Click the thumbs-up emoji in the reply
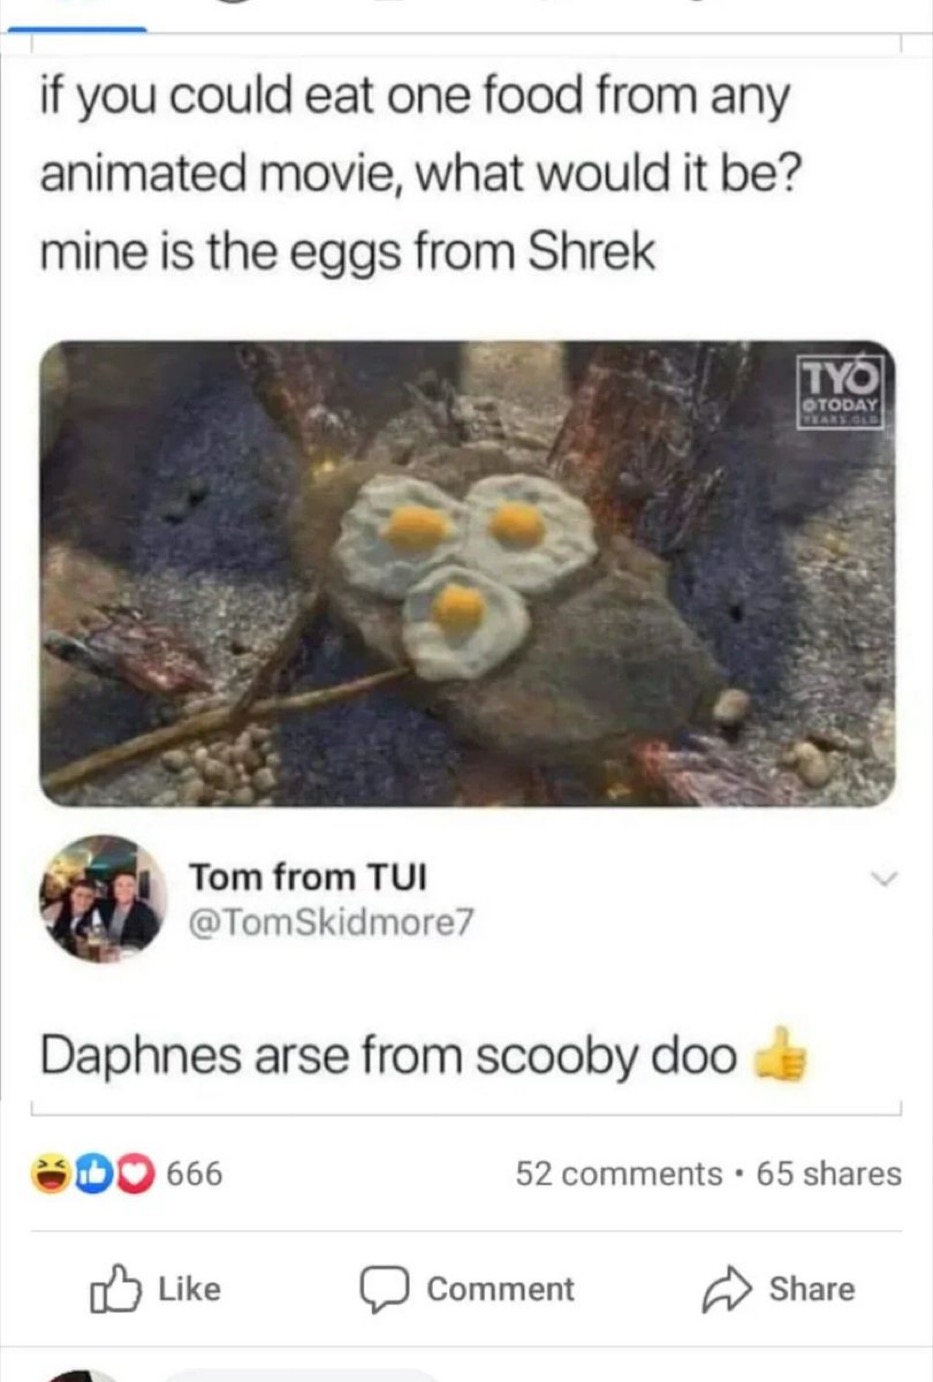 click(780, 1056)
